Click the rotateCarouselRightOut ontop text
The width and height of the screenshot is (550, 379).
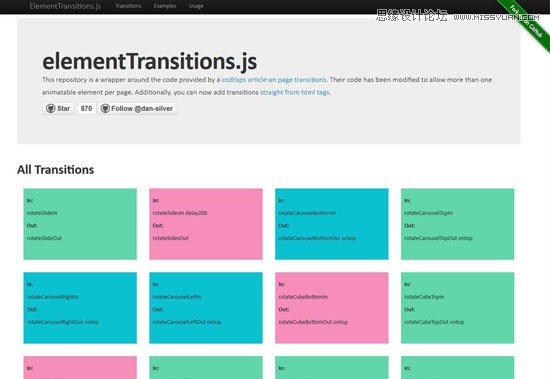tap(63, 322)
